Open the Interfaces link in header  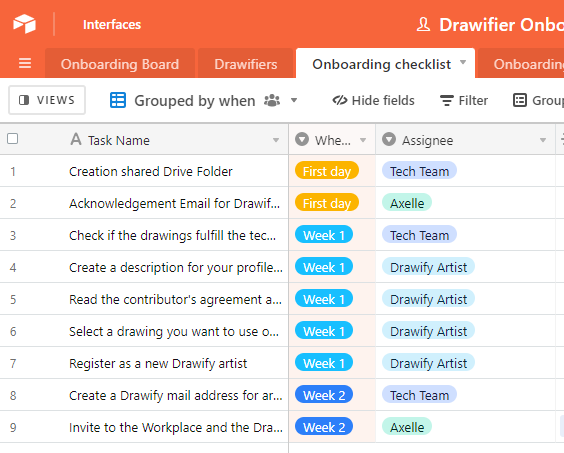pyautogui.click(x=112, y=24)
